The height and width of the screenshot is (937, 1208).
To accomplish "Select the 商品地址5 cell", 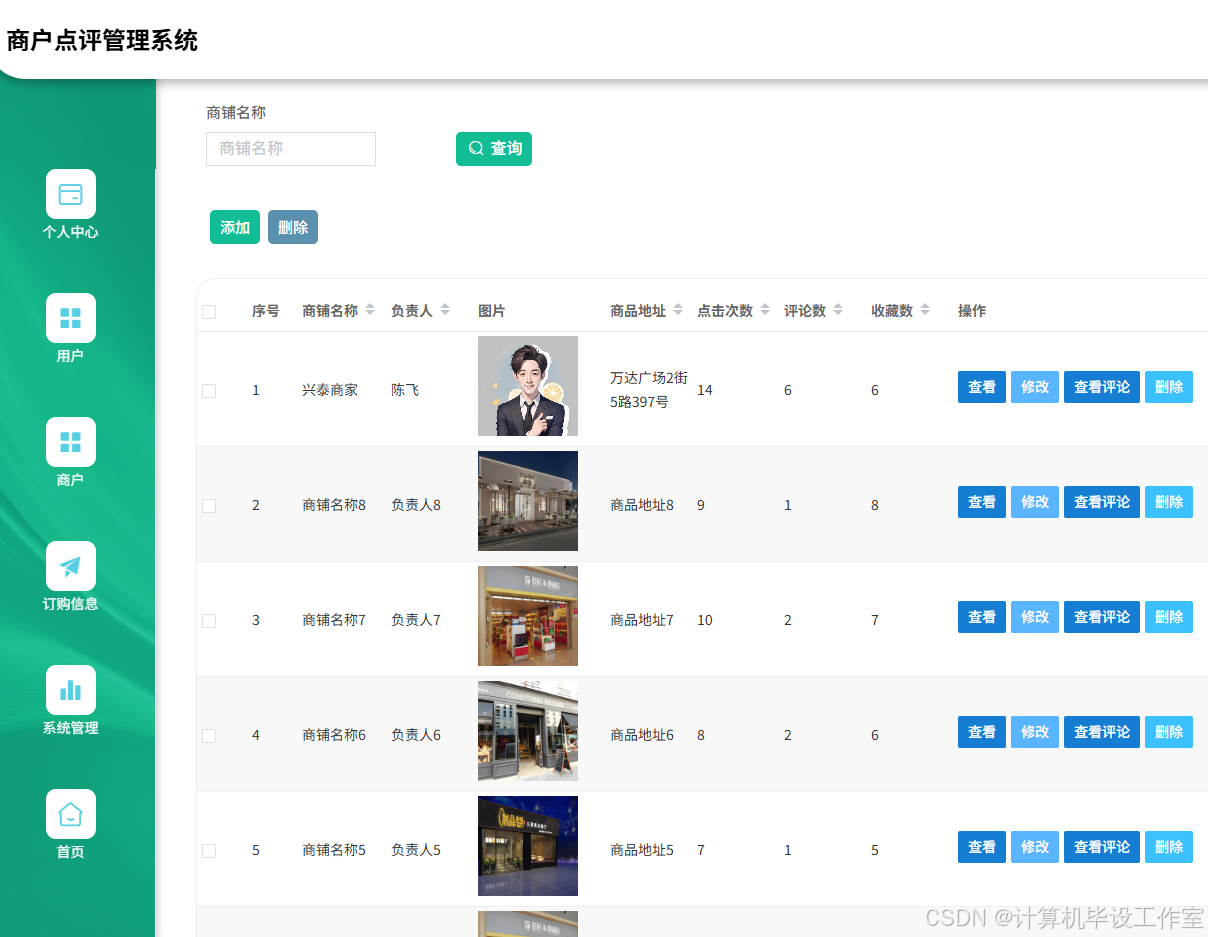I will click(x=642, y=850).
